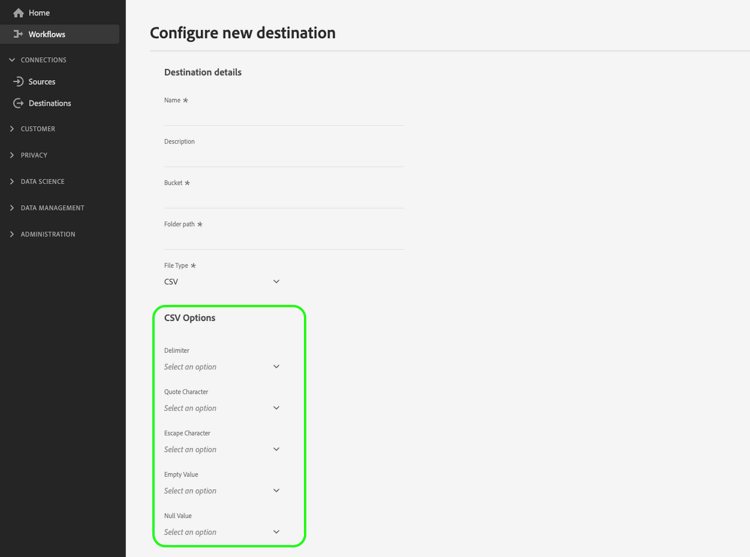
Task: Click the Sources arrow icon
Action: tap(18, 81)
